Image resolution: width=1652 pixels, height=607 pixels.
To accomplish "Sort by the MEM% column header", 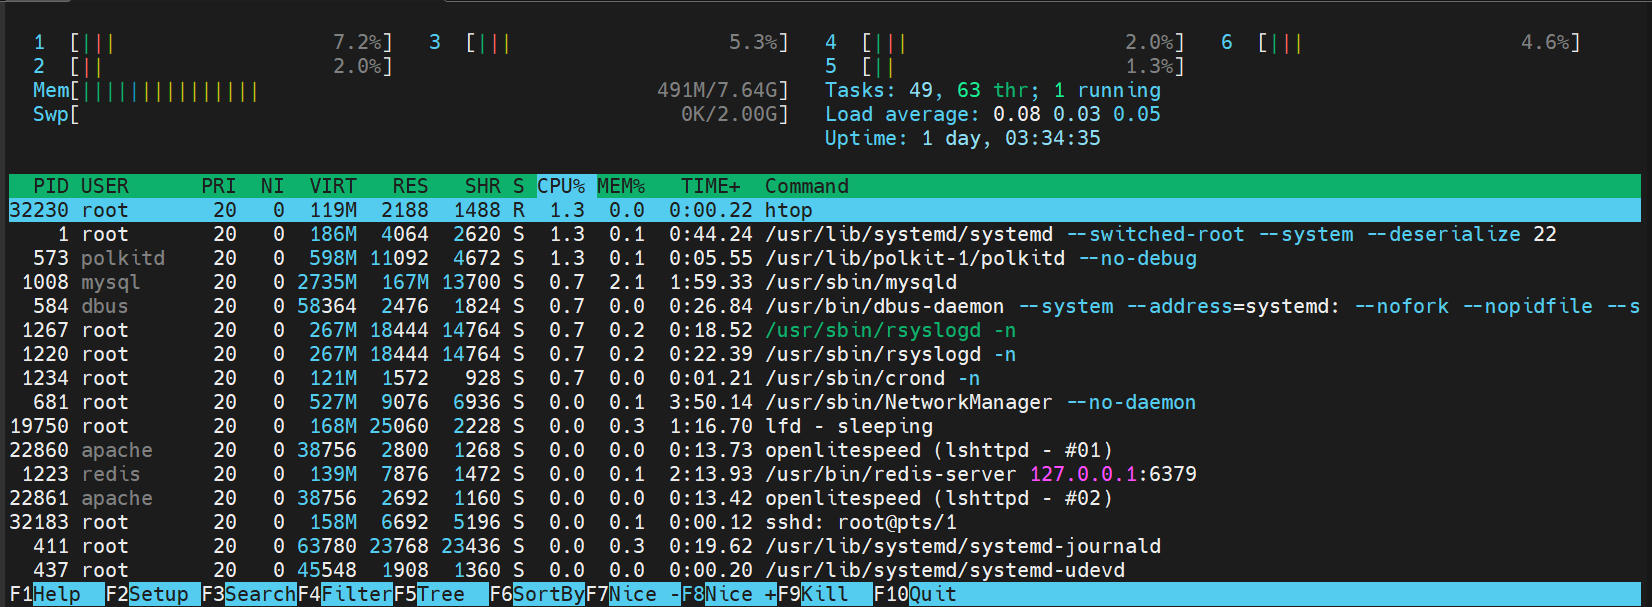I will [621, 186].
